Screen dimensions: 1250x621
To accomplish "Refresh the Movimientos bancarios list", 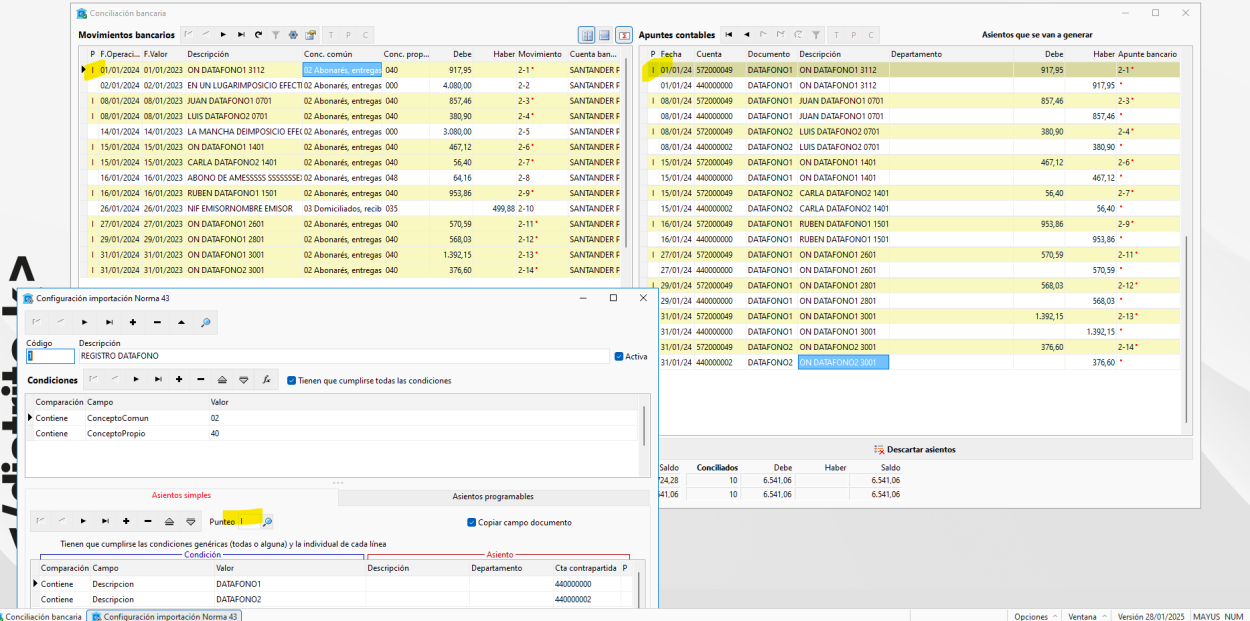I will pyautogui.click(x=258, y=34).
